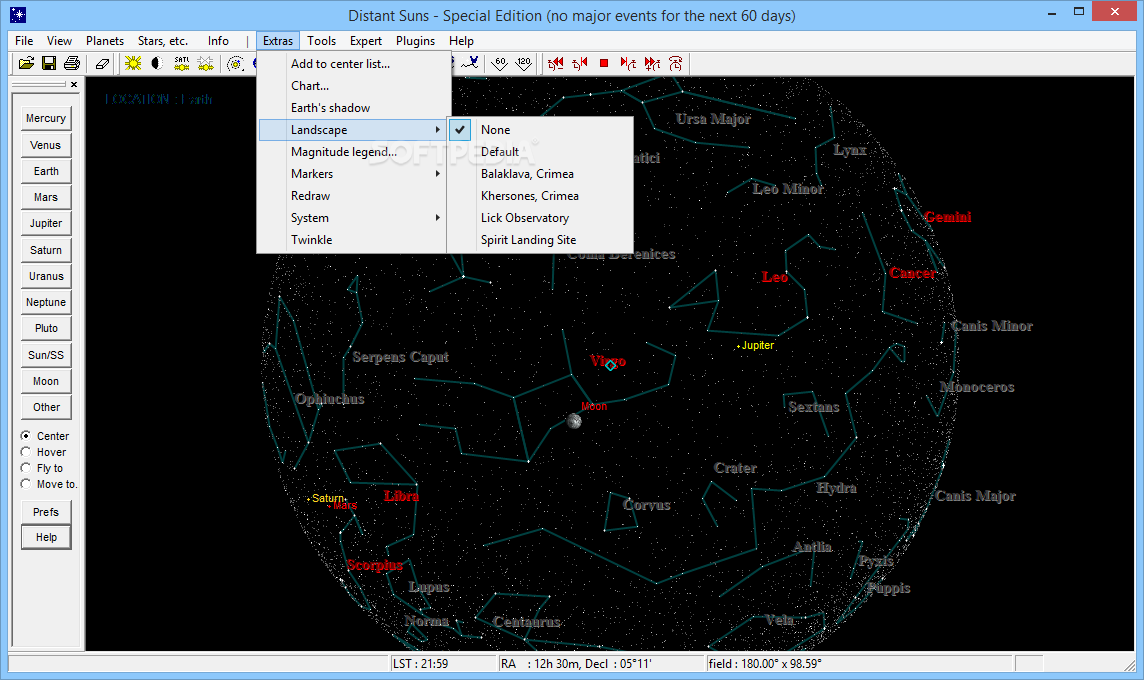This screenshot has height=680, width=1144.
Task: Click step forward time icon
Action: (627, 63)
